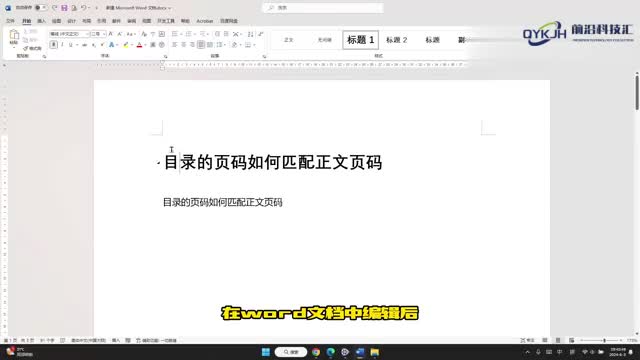Switch to the 插入 Insert tab
This screenshot has height=360, width=640.
tap(41, 21)
